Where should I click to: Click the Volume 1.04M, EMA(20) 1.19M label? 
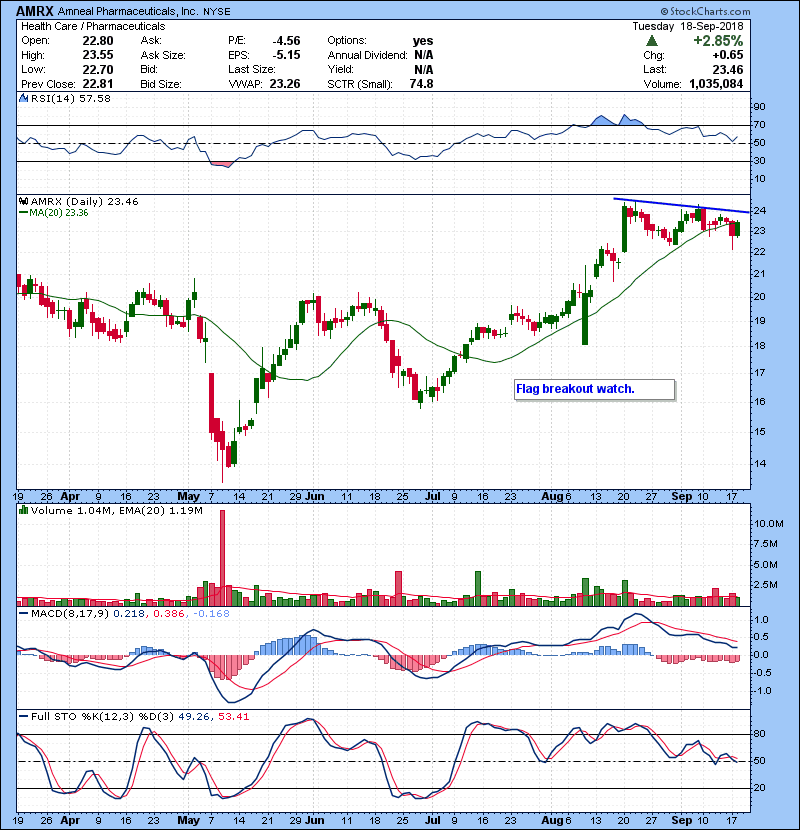coord(116,510)
